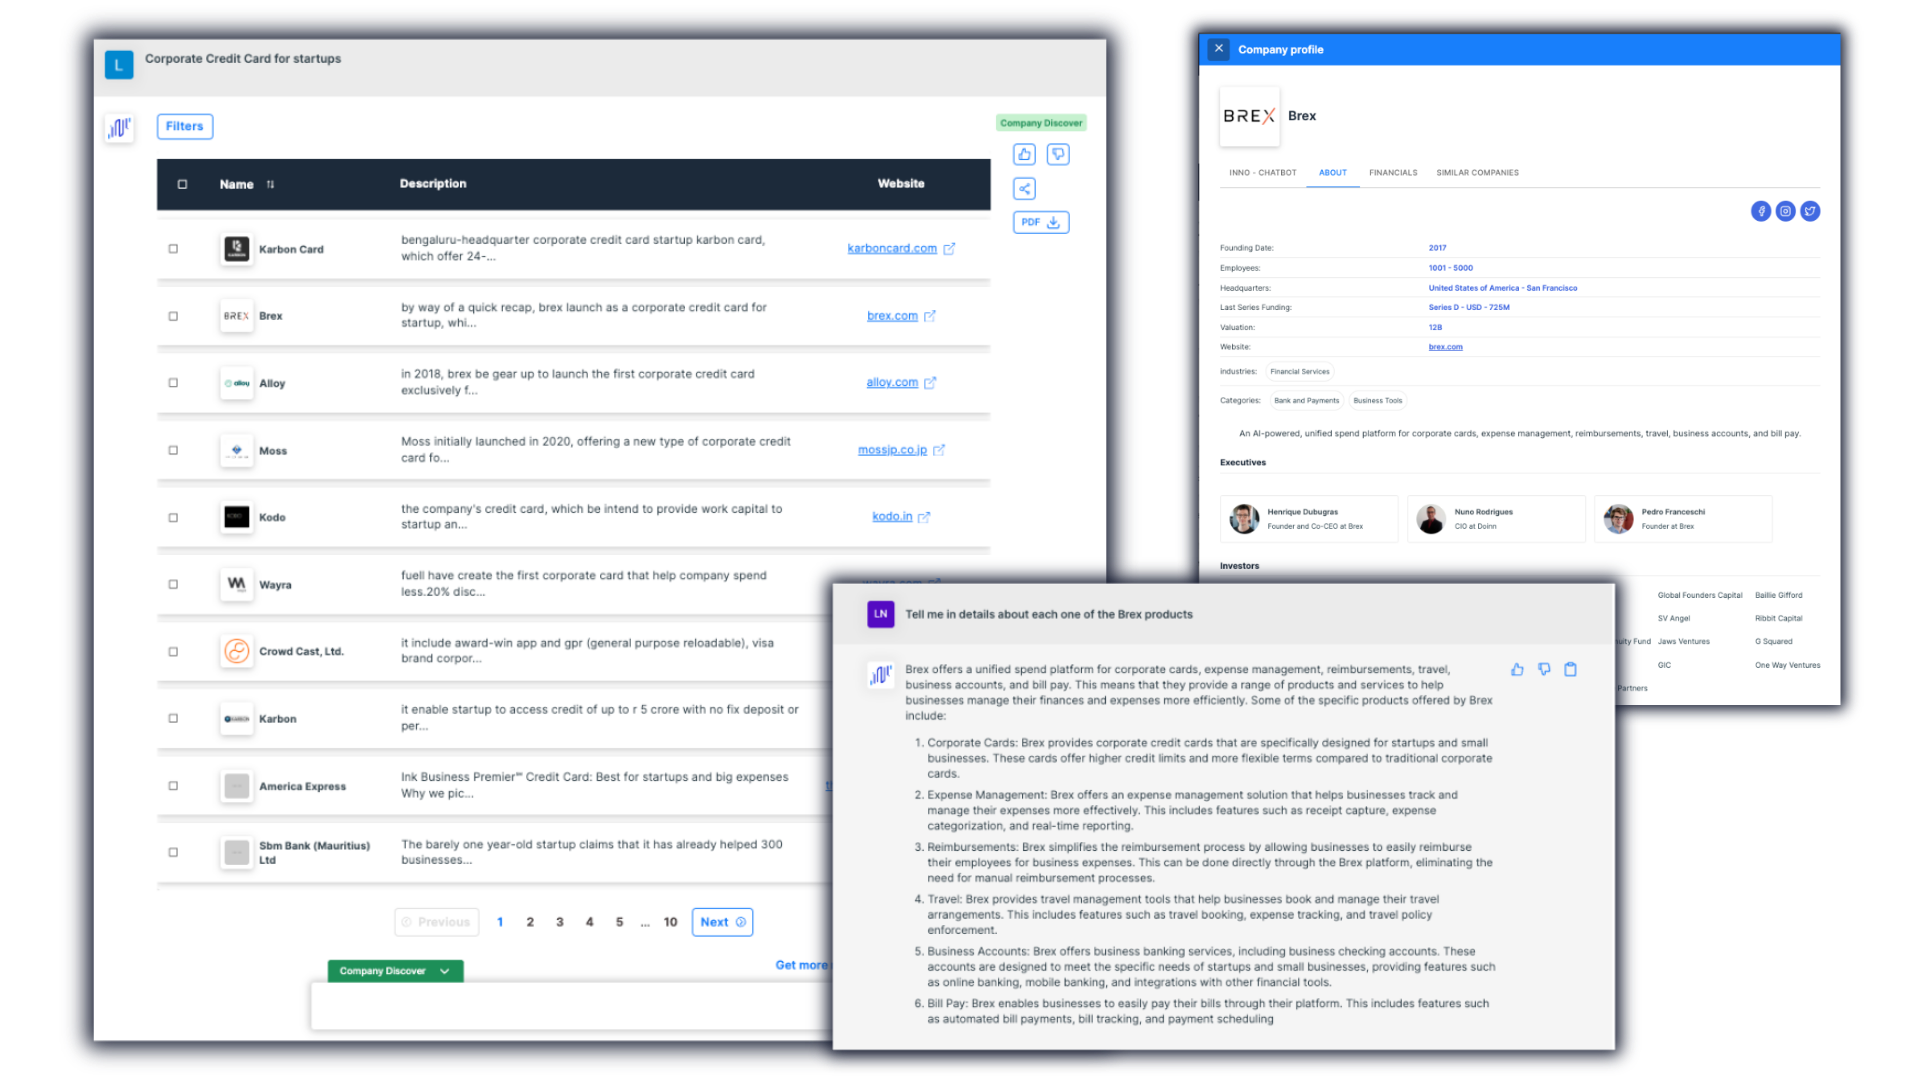The width and height of the screenshot is (1920, 1080).
Task: Click the Facebook icon in Brex profile
Action: (x=1760, y=211)
